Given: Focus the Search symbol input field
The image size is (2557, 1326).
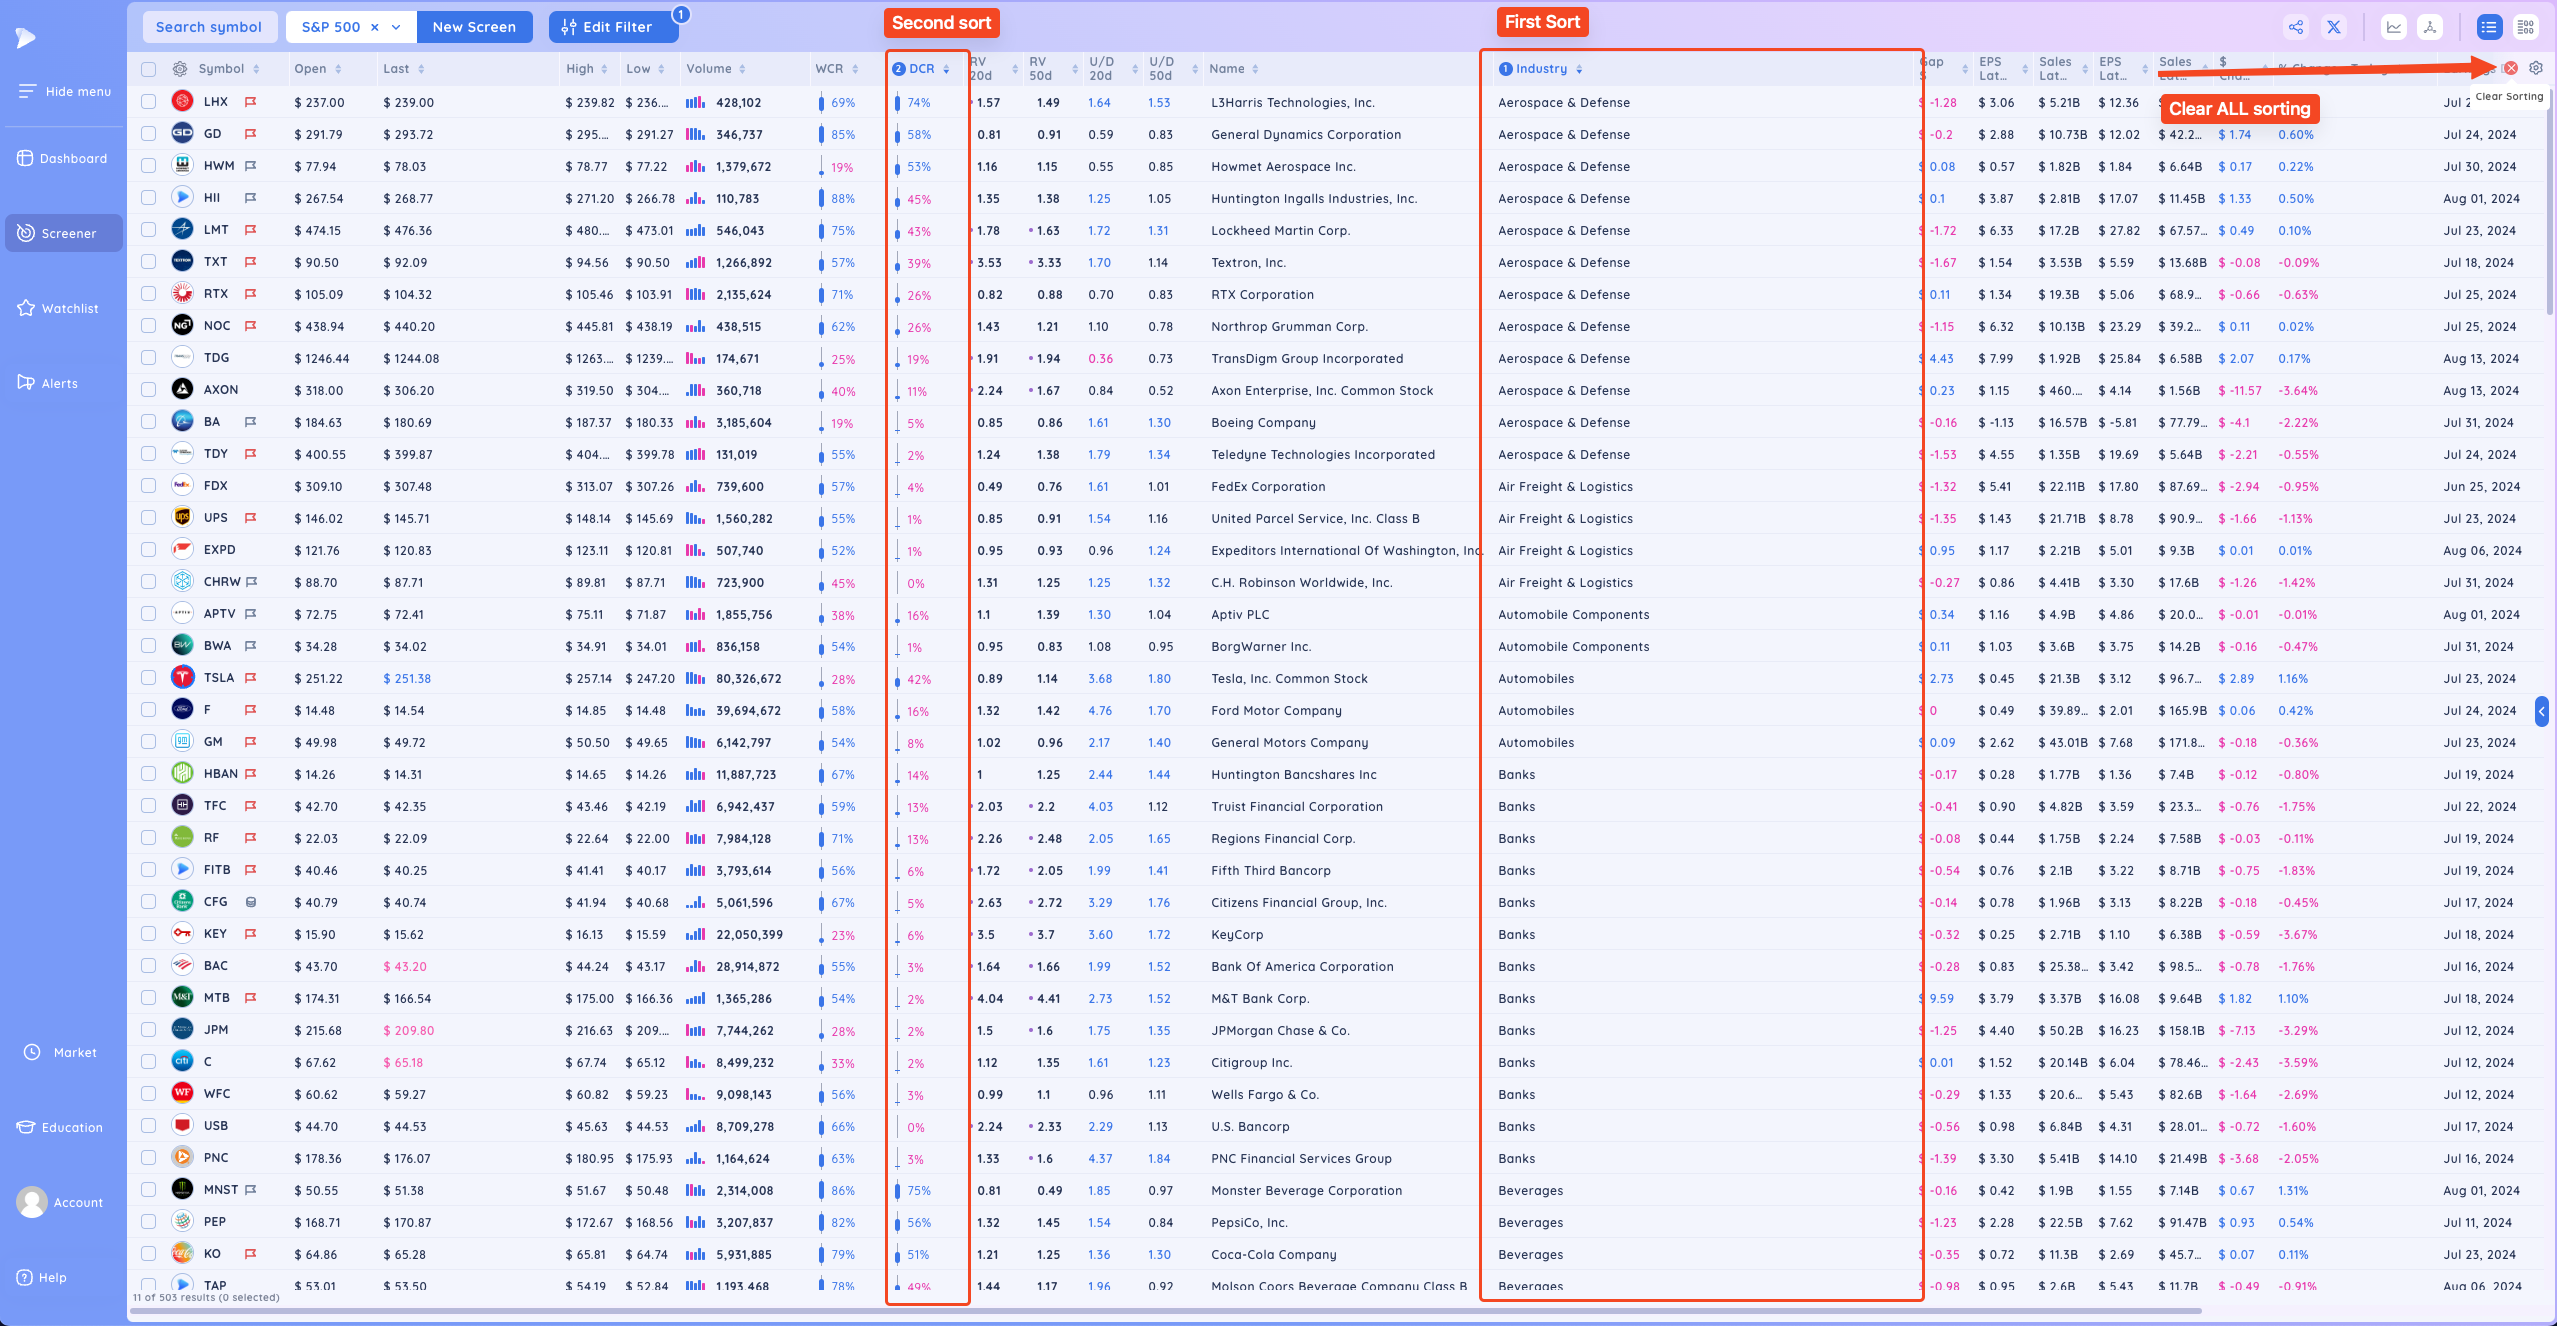Looking at the screenshot, I should [209, 27].
